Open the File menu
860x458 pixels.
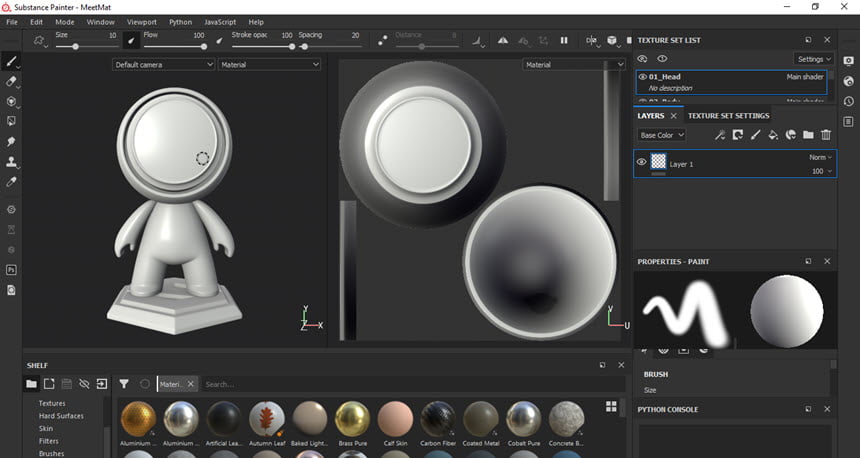tap(12, 22)
